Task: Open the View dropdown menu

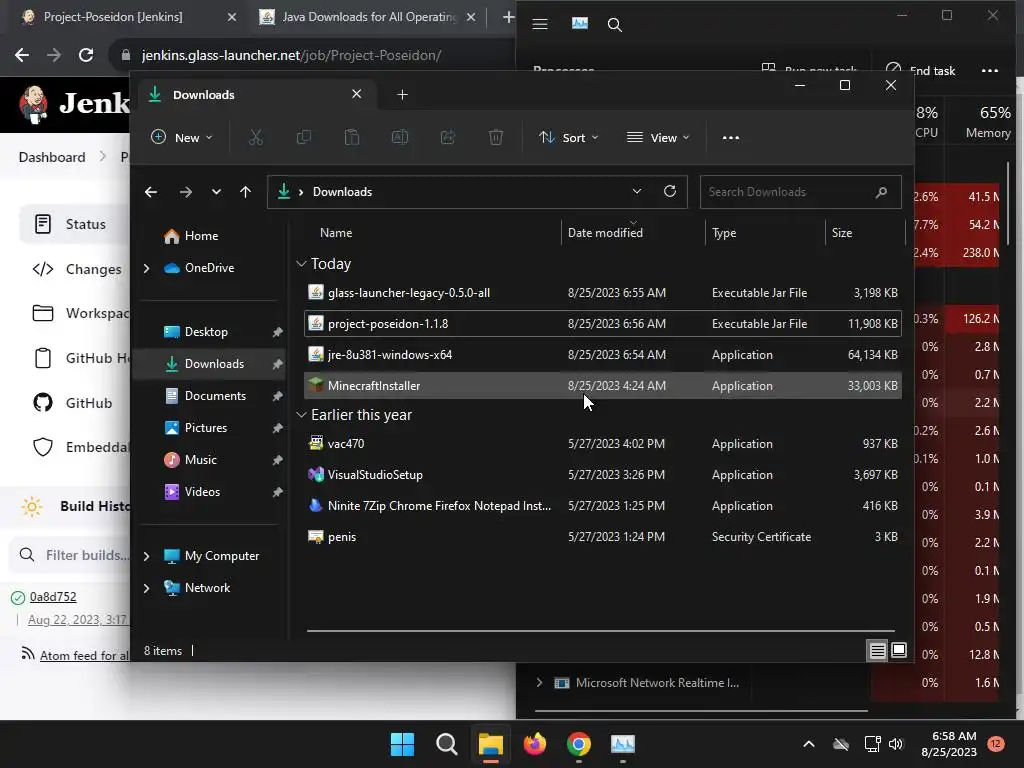Action: 658,138
